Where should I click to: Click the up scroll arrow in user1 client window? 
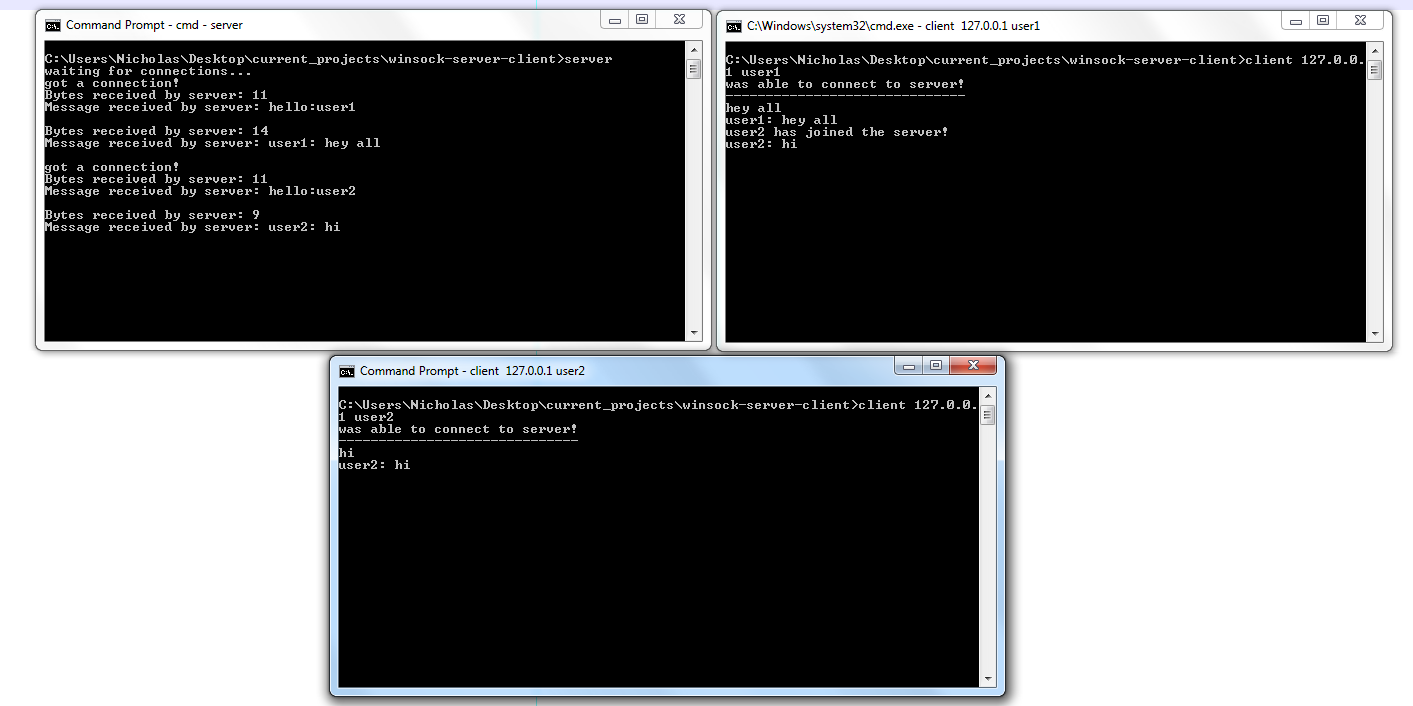click(x=1374, y=50)
